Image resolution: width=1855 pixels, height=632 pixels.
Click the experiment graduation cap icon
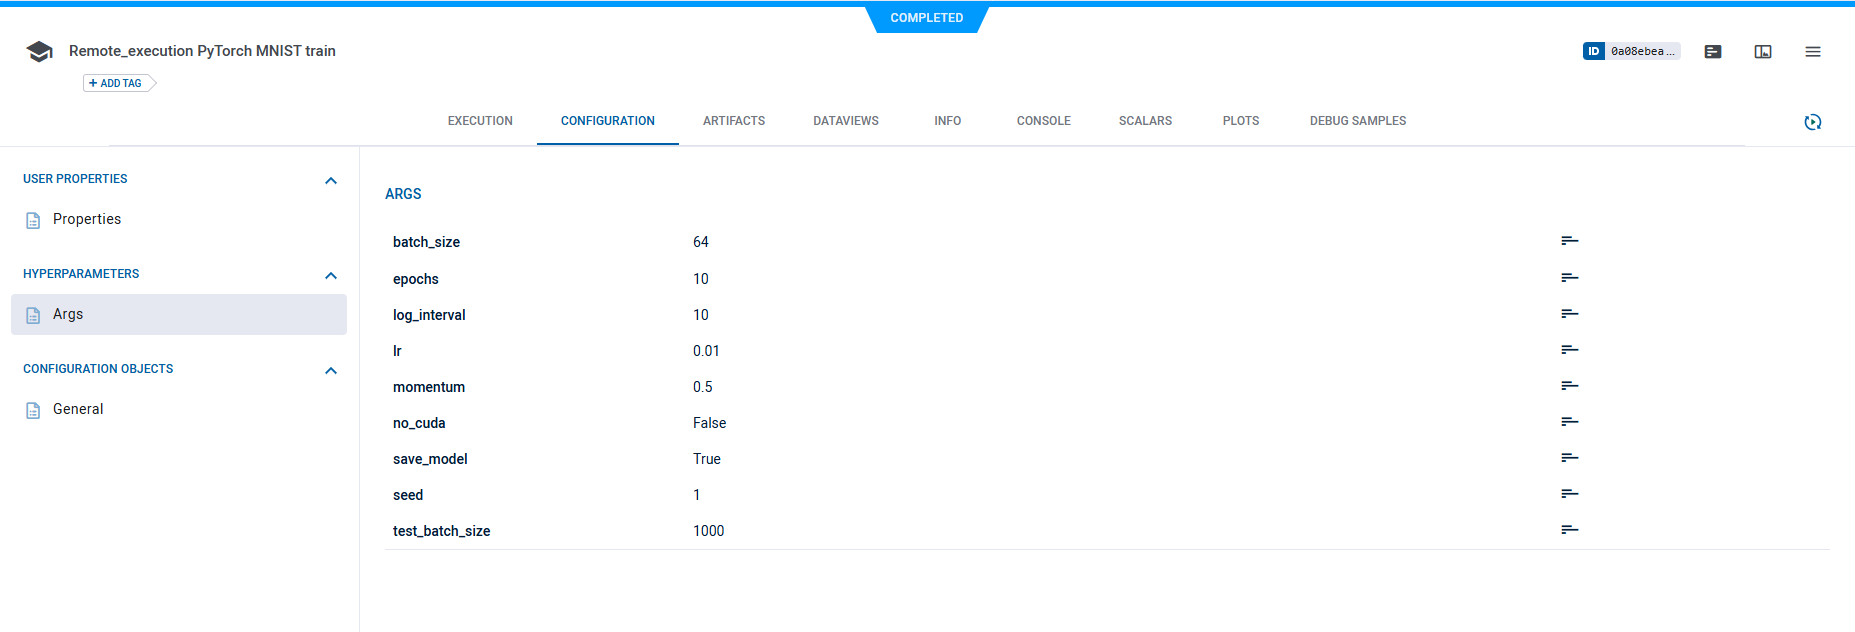(39, 52)
